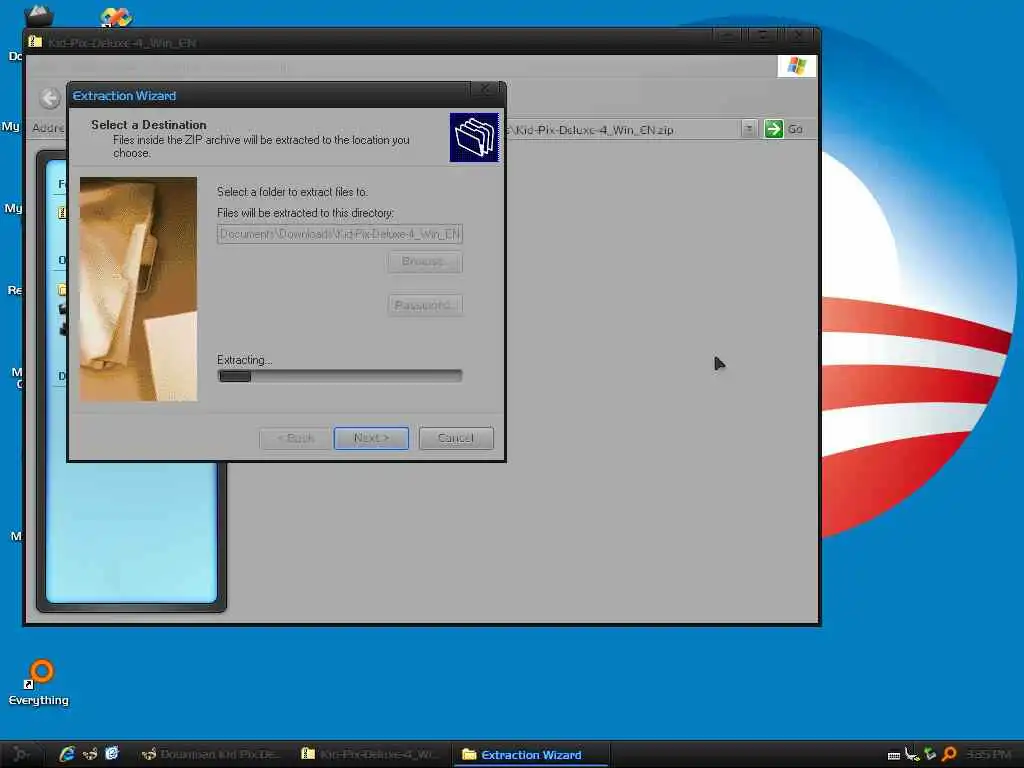Click the keyboard tray icon
This screenshot has height=768, width=1024.
[894, 756]
